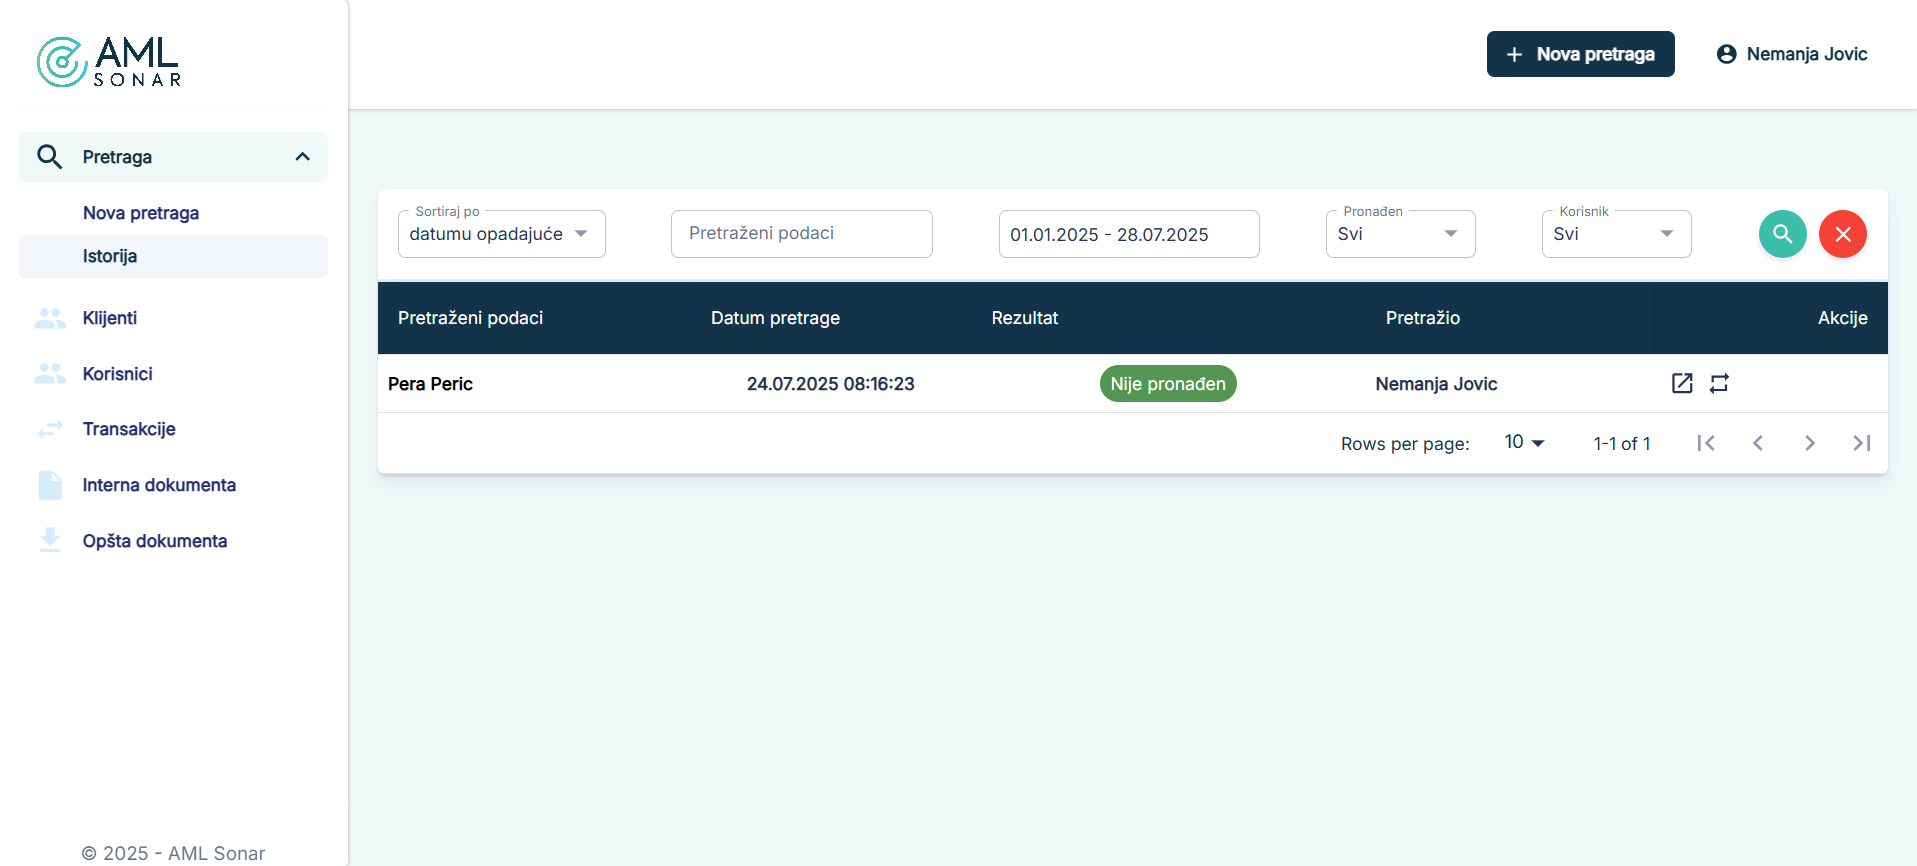Screen dimensions: 1917x866
Task: Go to the next results page
Action: [x=1809, y=443]
